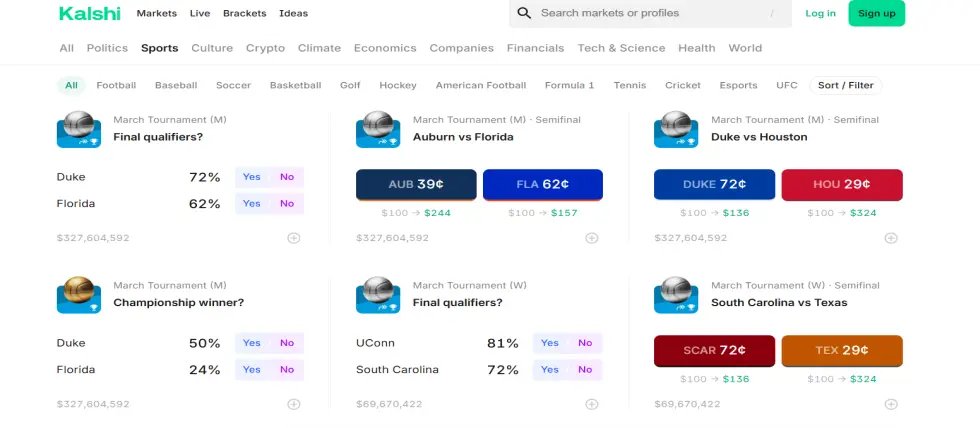Switch to the All categories tab

(x=66, y=48)
